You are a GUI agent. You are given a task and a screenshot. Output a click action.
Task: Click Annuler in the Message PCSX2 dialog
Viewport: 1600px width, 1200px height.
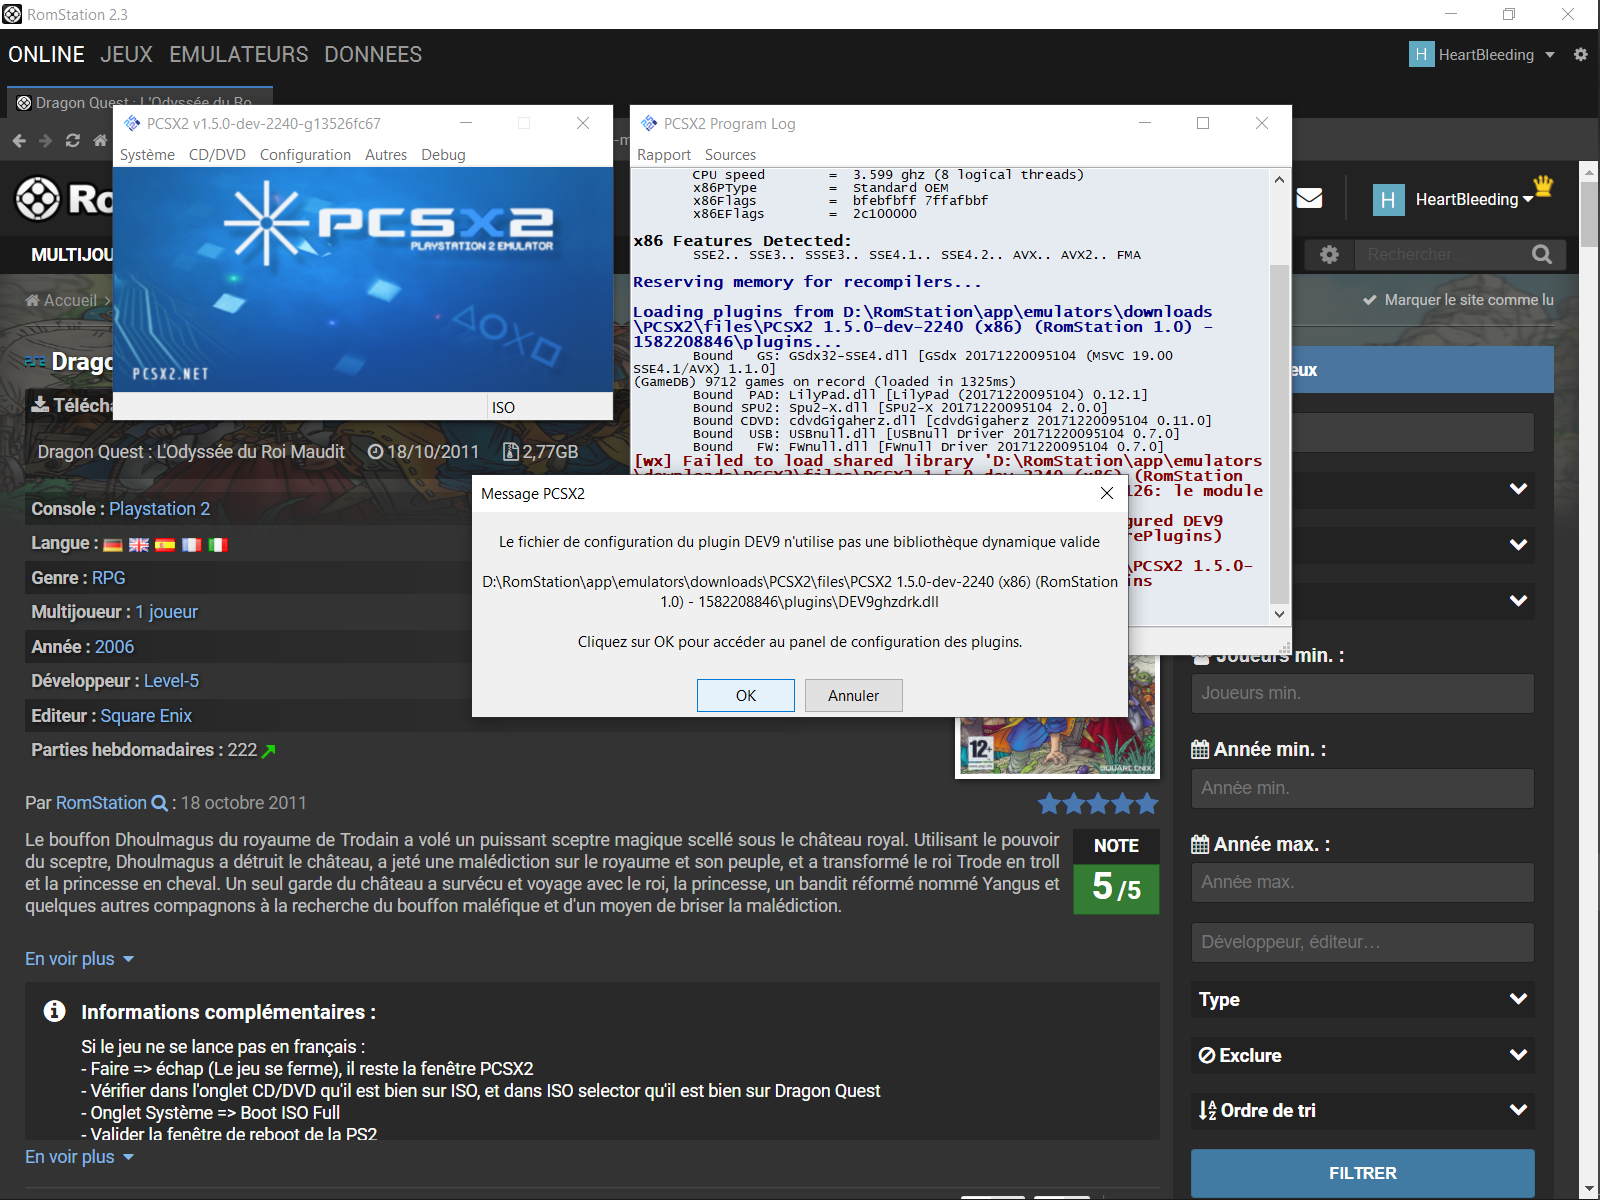click(853, 695)
